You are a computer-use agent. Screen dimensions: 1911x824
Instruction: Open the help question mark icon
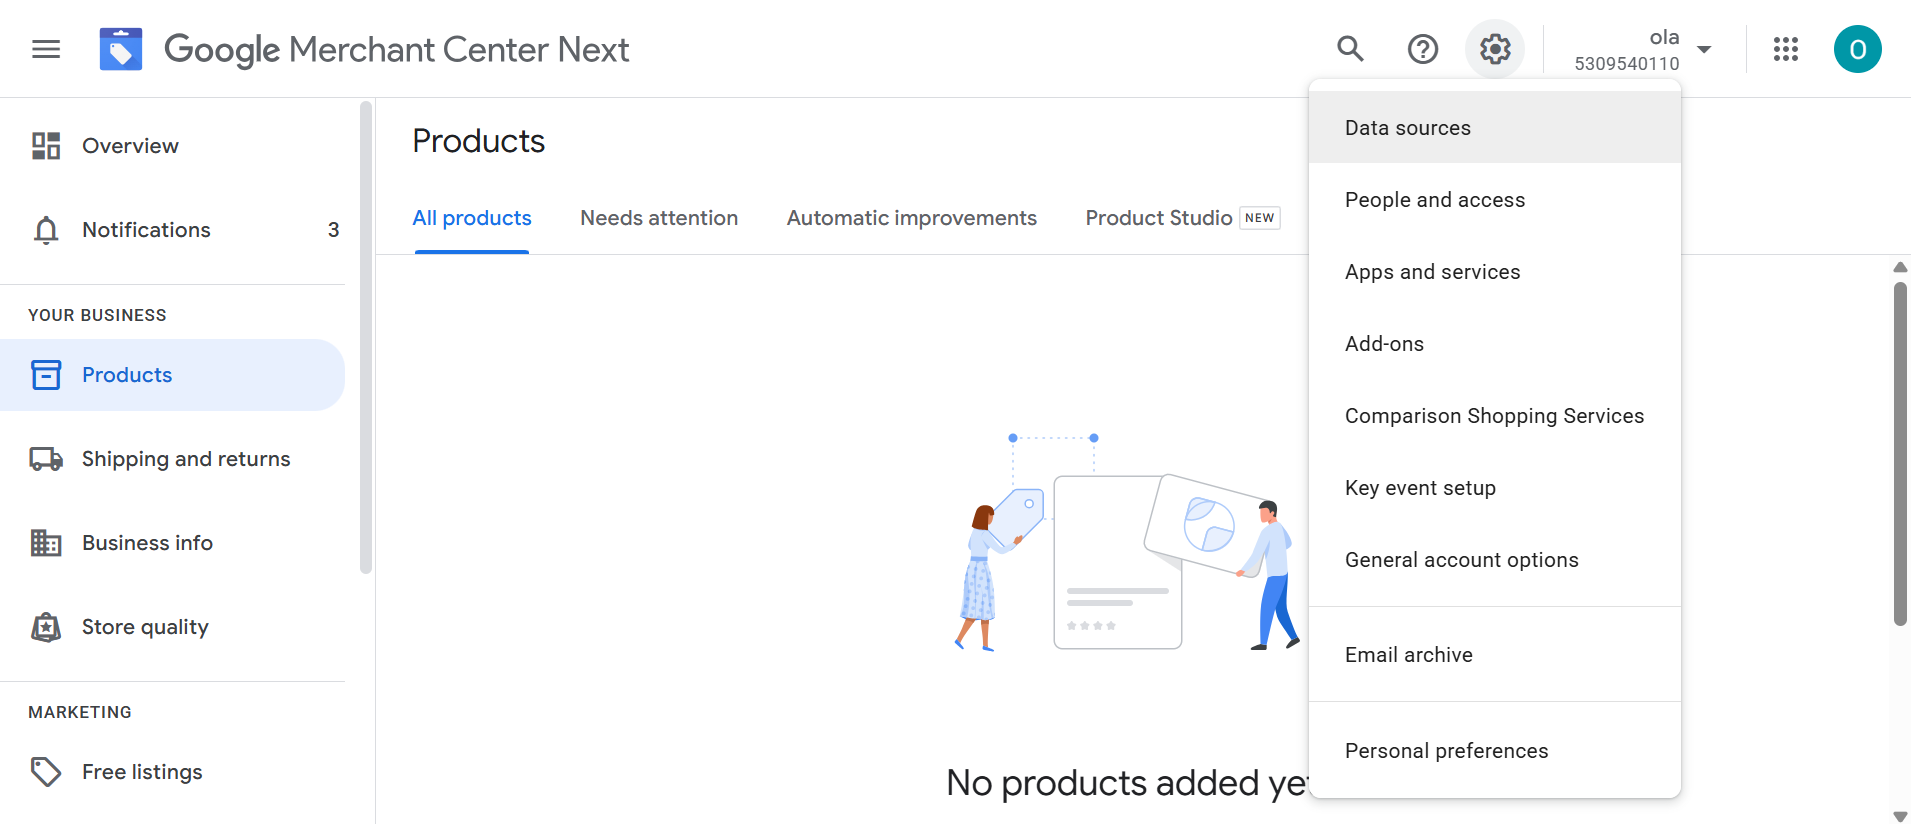click(1422, 49)
